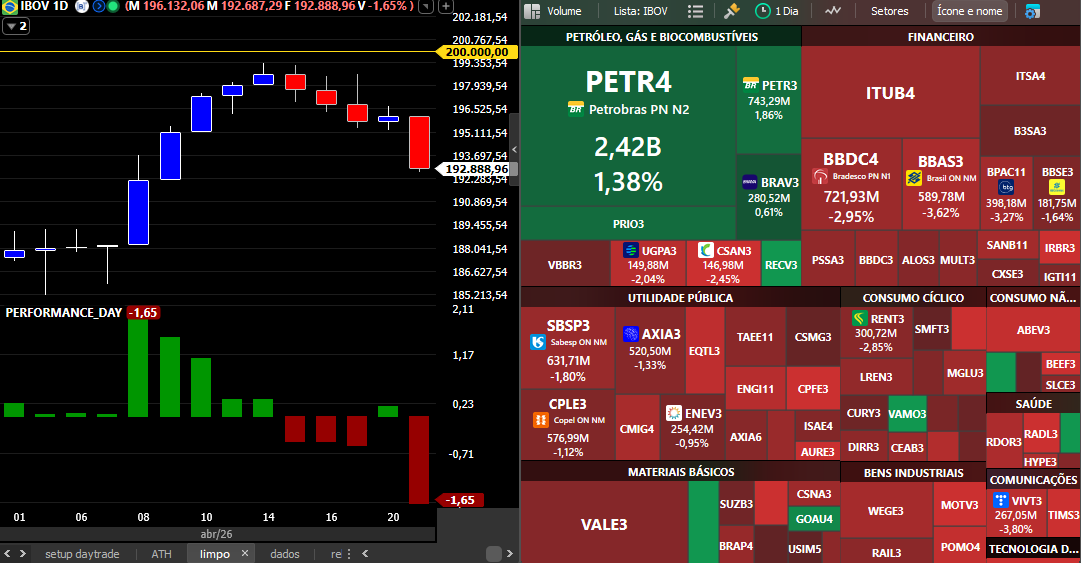Image resolution: width=1081 pixels, height=563 pixels.
Task: Click the tab scroll-right chevron at far right
Action: pyautogui.click(x=509, y=553)
